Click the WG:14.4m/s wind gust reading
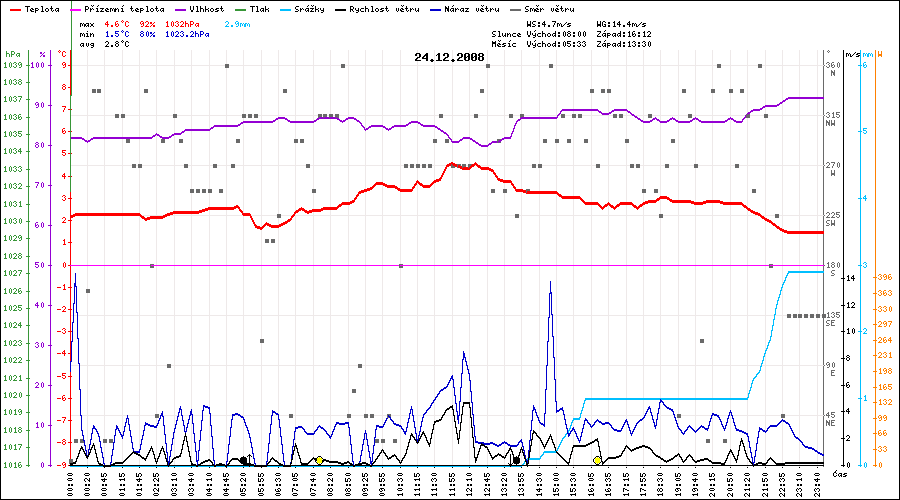The image size is (900, 500). (x=623, y=22)
